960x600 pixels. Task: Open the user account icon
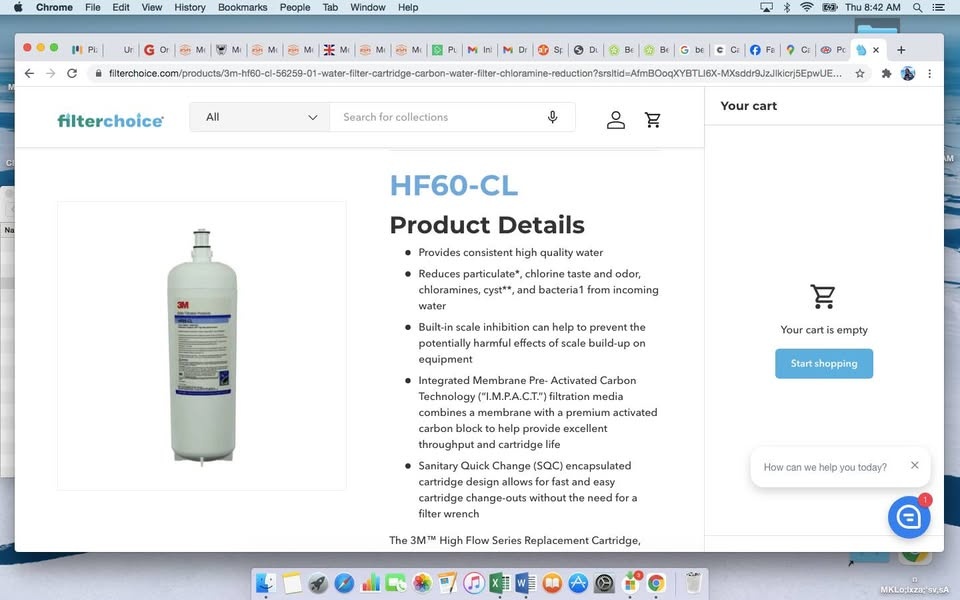[616, 119]
